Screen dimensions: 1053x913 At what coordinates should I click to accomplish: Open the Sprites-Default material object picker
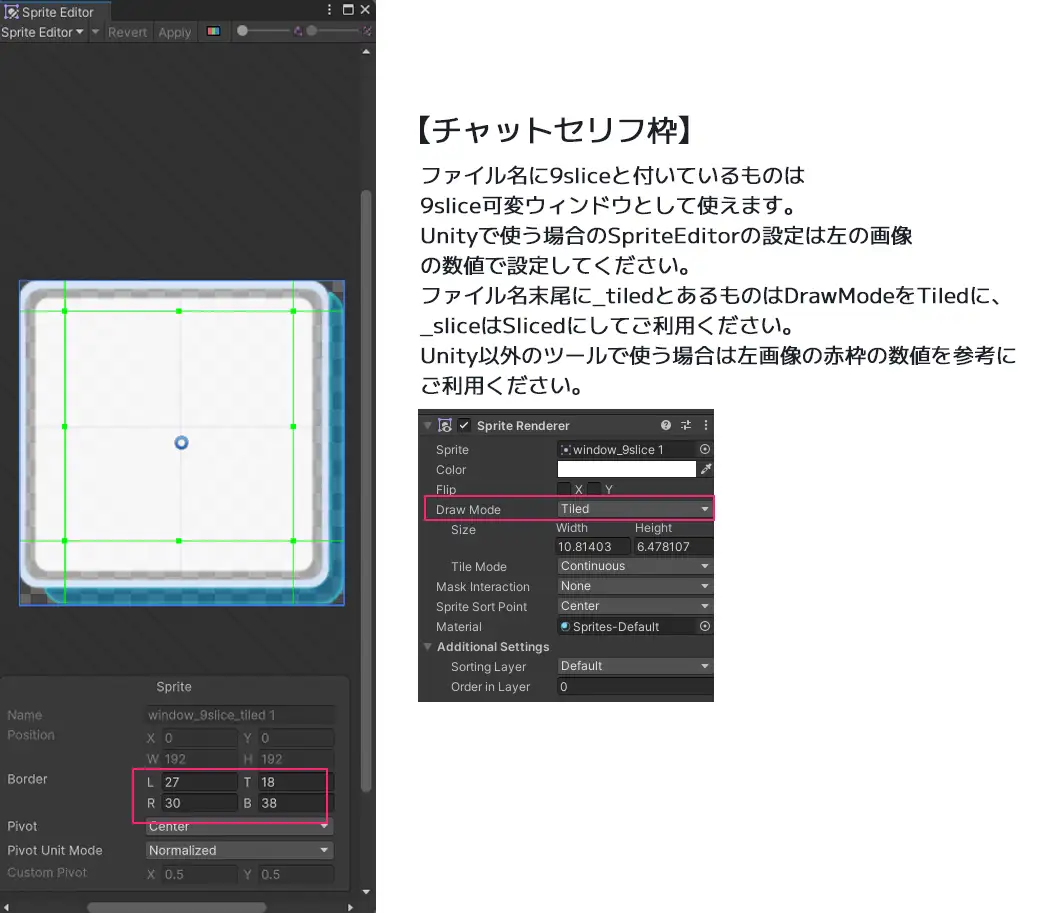click(x=704, y=626)
